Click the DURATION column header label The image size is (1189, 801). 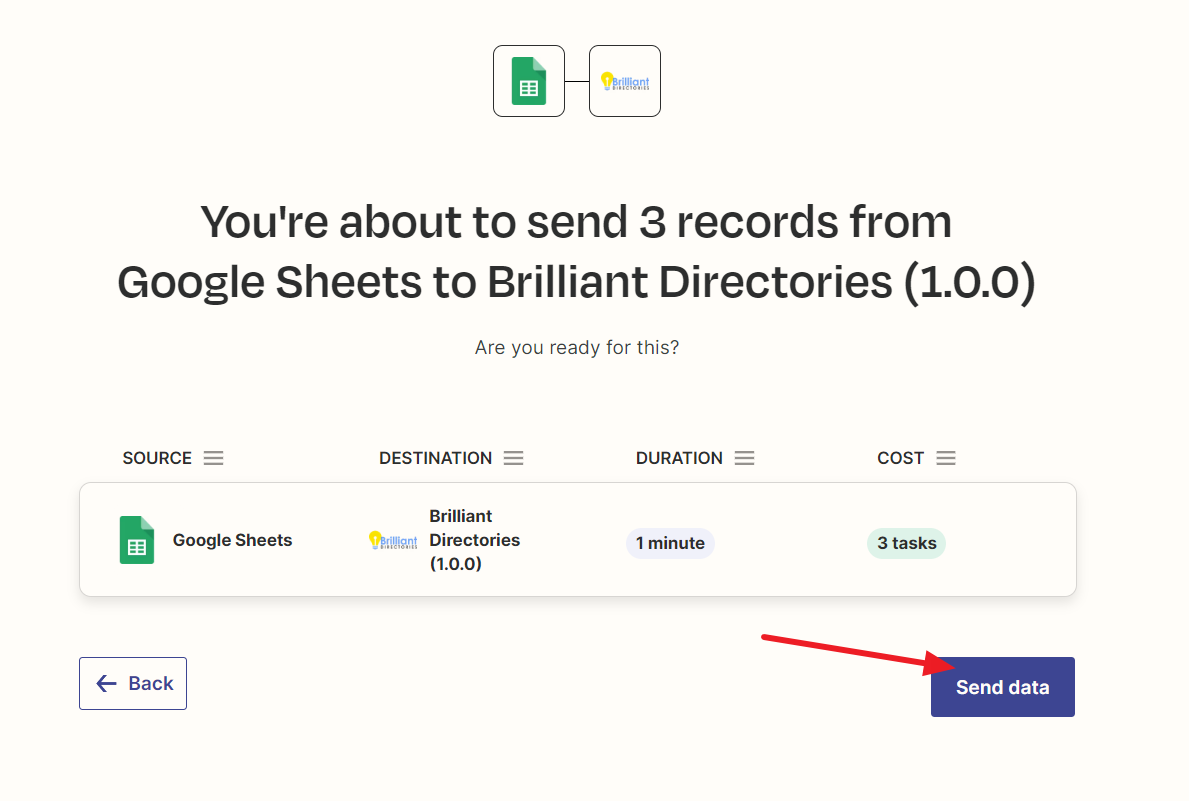679,458
